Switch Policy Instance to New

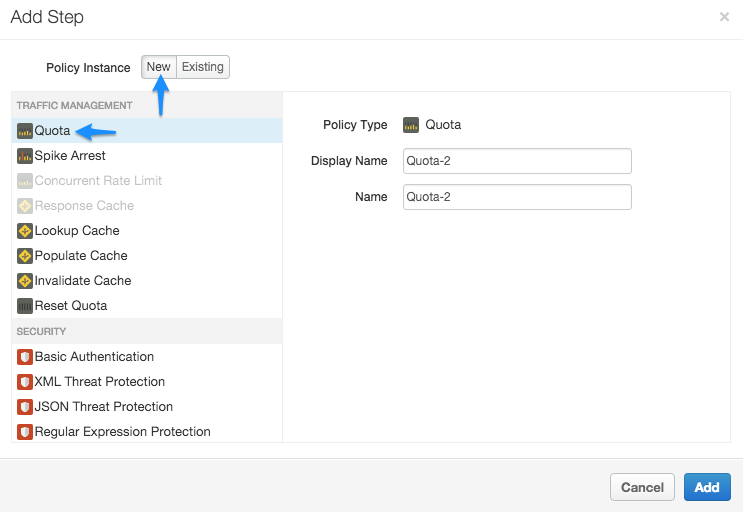click(x=159, y=67)
